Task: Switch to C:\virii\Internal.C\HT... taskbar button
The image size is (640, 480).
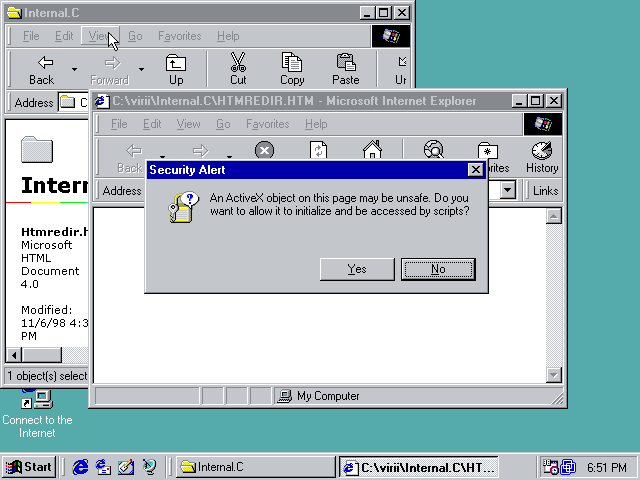Action: (x=418, y=467)
